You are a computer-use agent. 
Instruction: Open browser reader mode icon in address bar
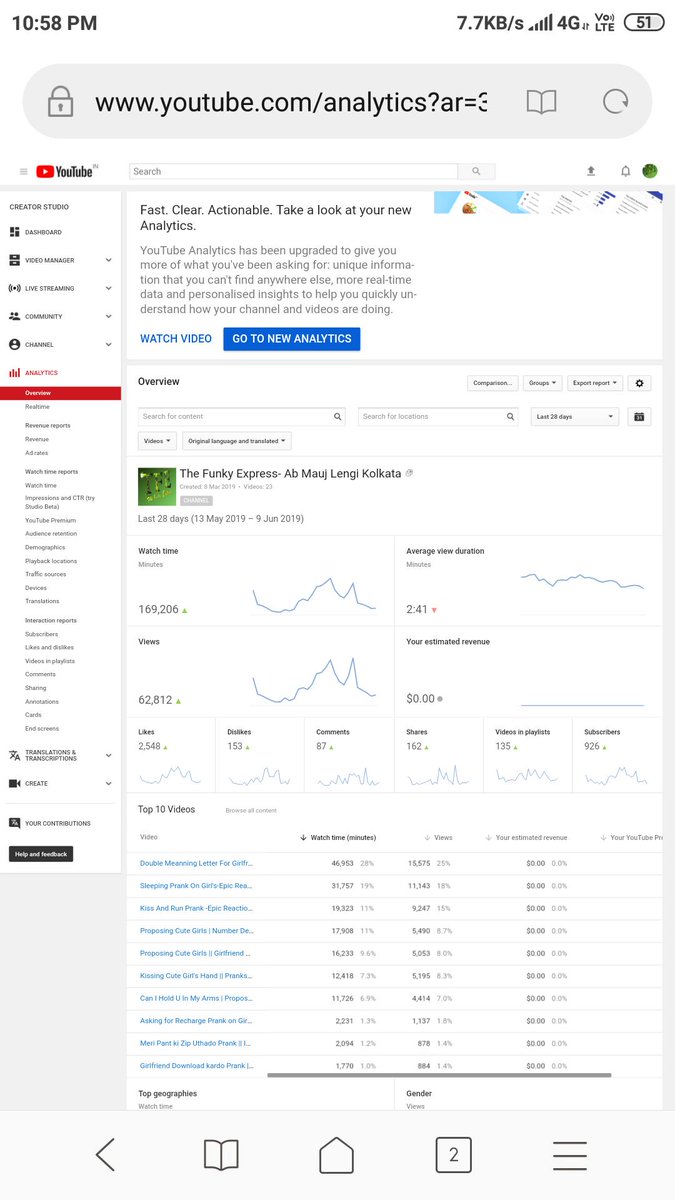point(541,102)
